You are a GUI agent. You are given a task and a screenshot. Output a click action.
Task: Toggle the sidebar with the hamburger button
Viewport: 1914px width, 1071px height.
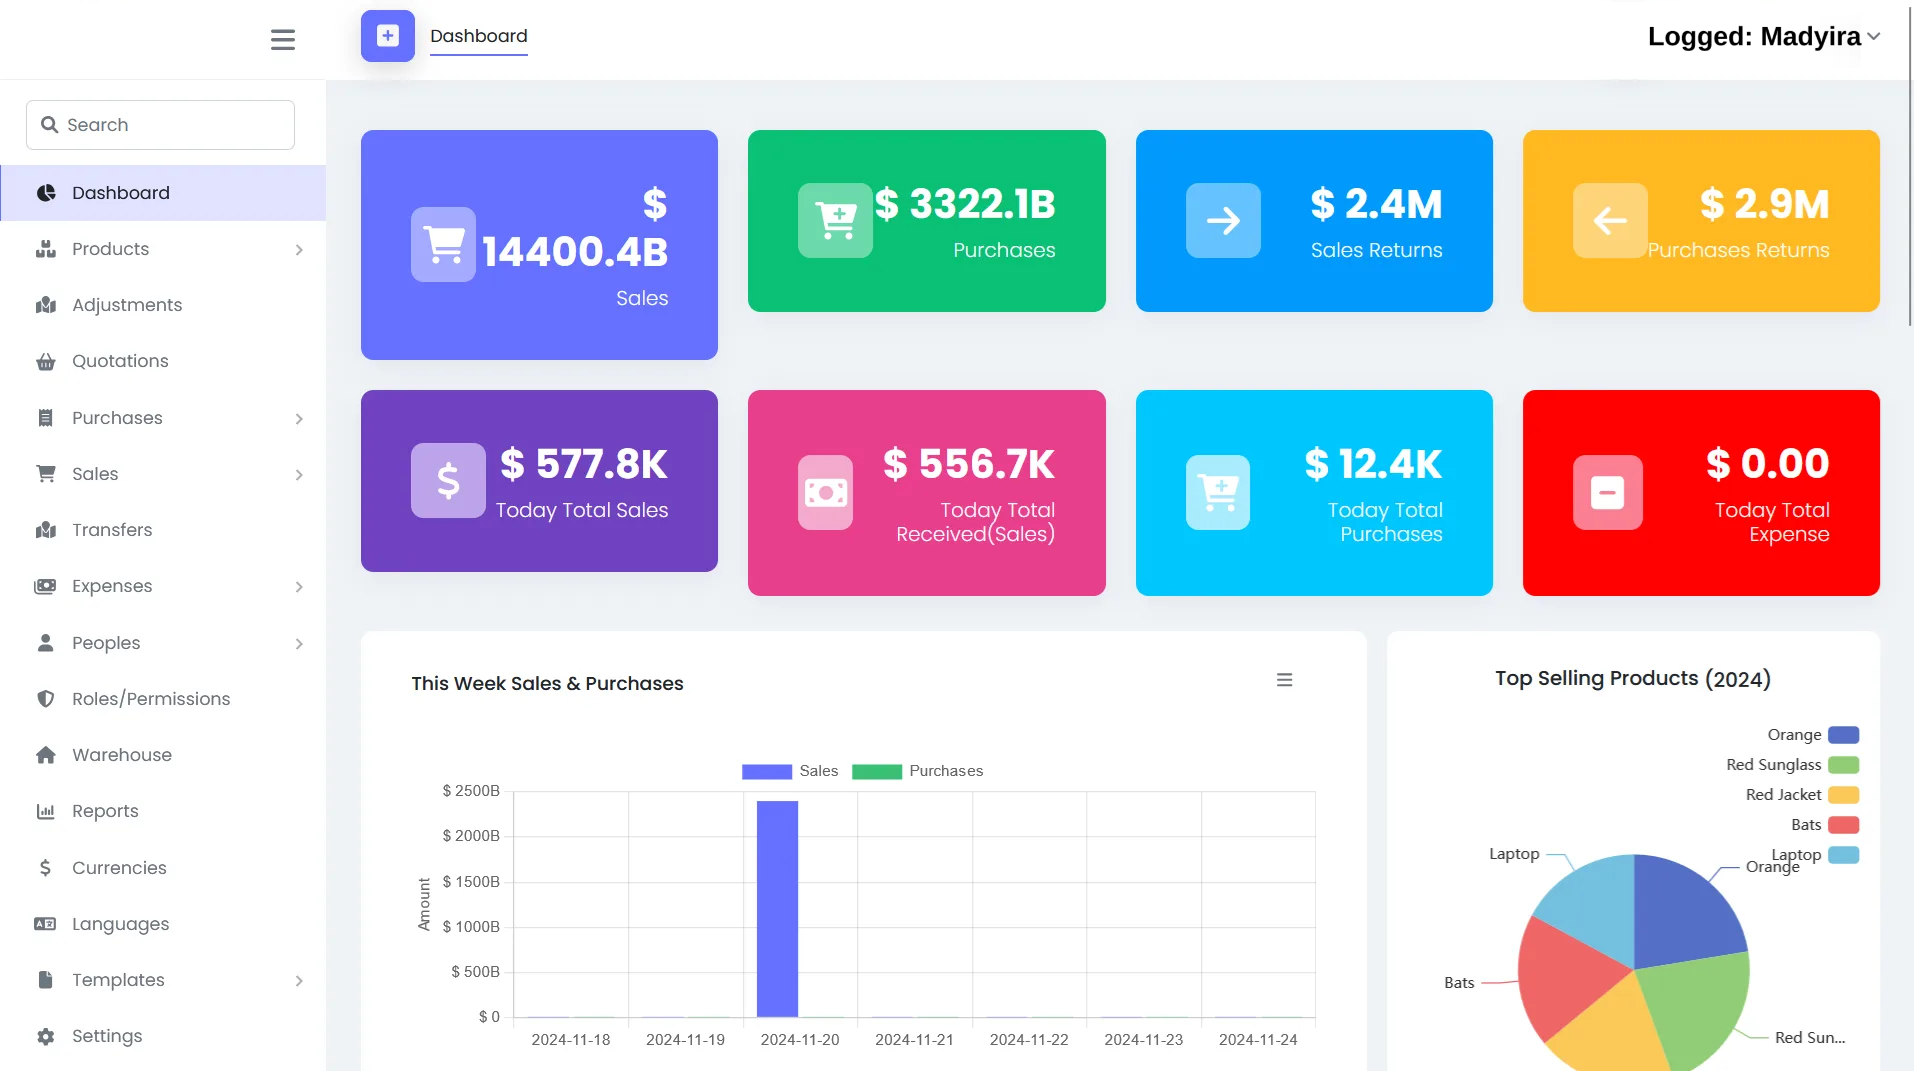tap(282, 39)
